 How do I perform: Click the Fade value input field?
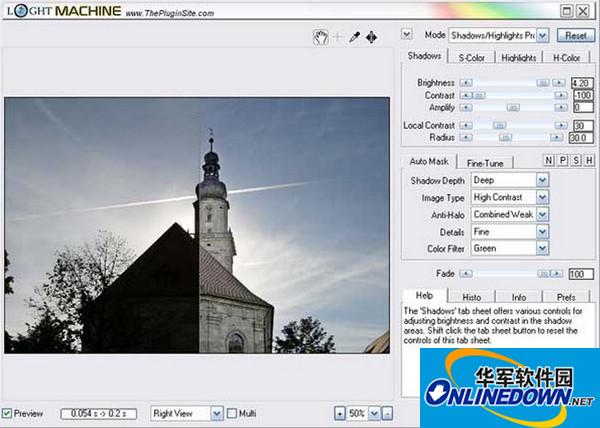coord(581,273)
